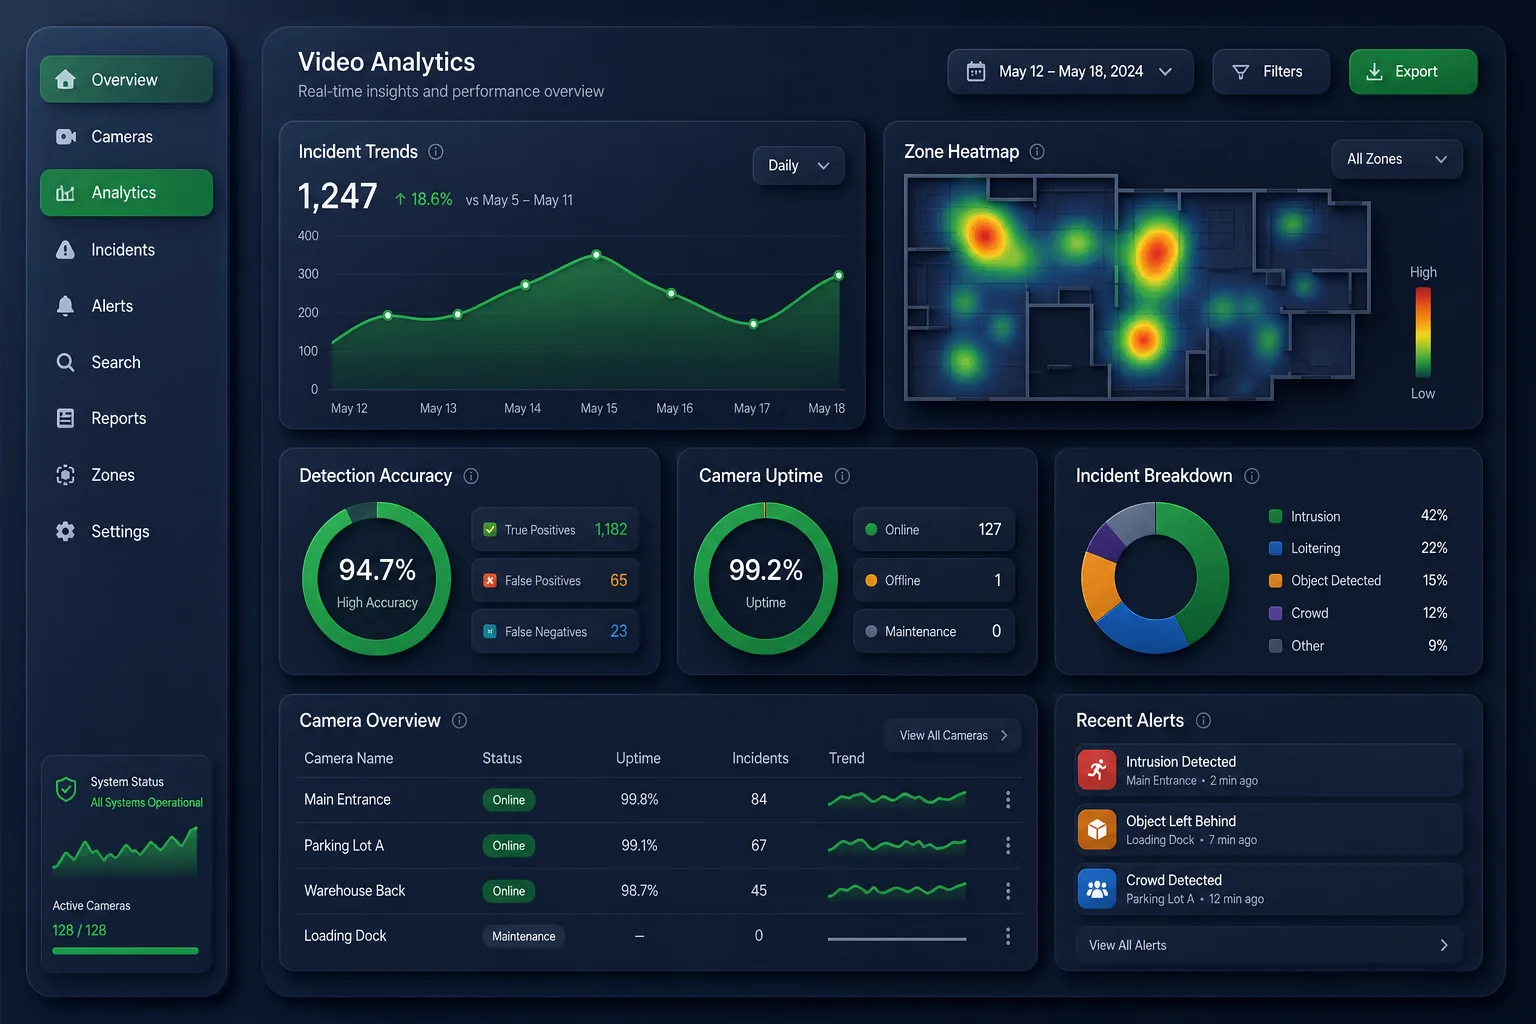Select Zones in the sidebar
Viewport: 1536px width, 1024px height.
[x=126, y=475]
